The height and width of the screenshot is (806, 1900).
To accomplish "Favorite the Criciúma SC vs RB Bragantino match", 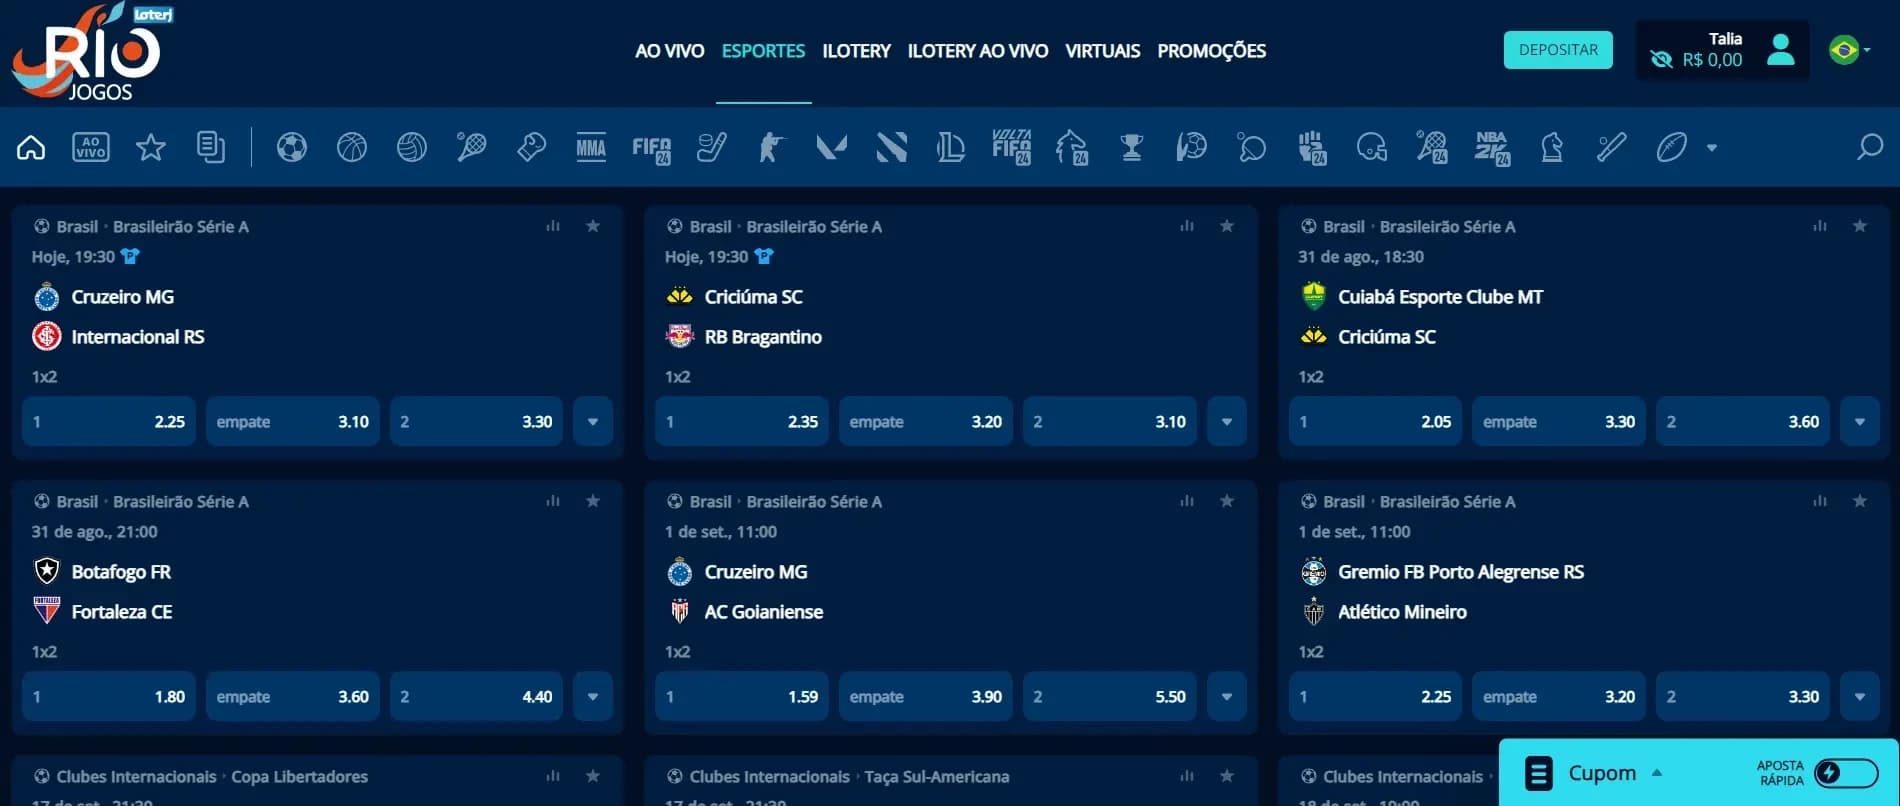I will 1227,226.
